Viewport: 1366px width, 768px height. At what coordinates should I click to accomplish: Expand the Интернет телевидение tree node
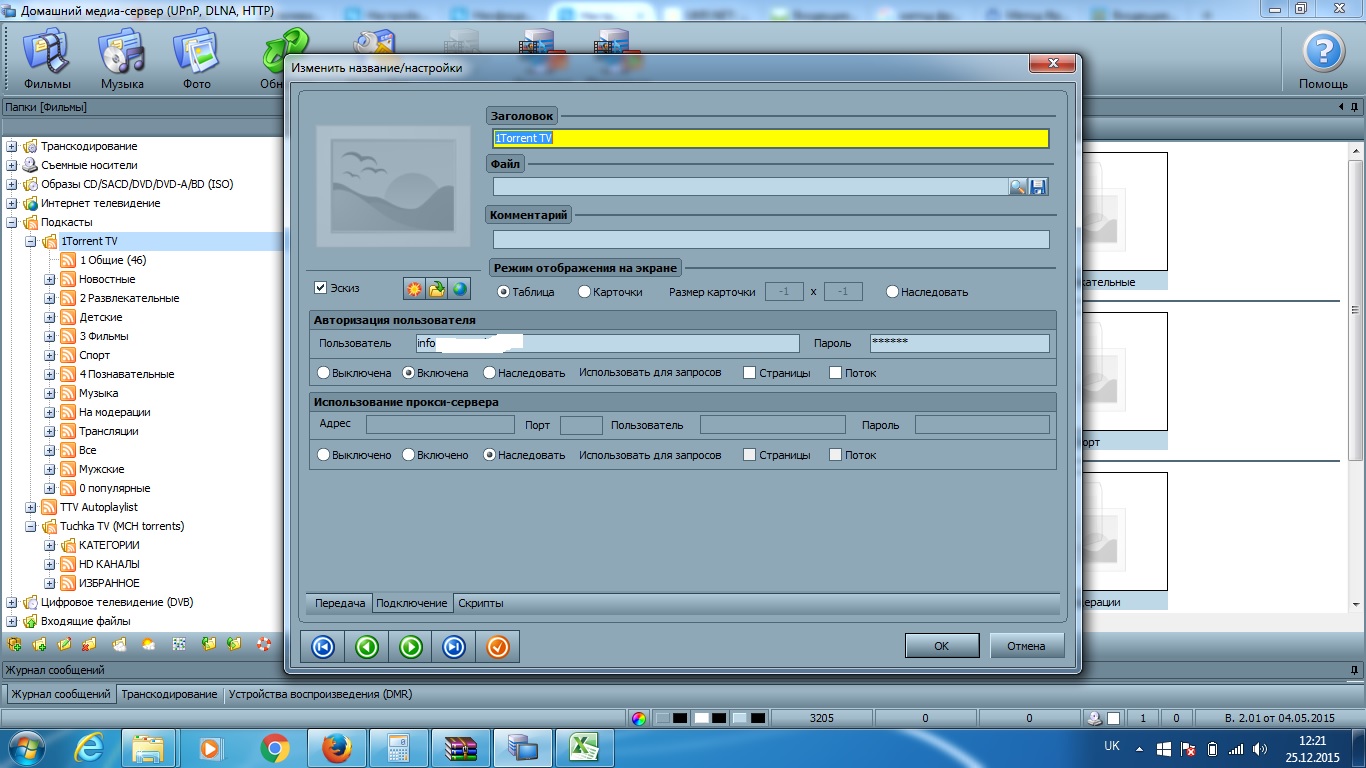pos(12,203)
